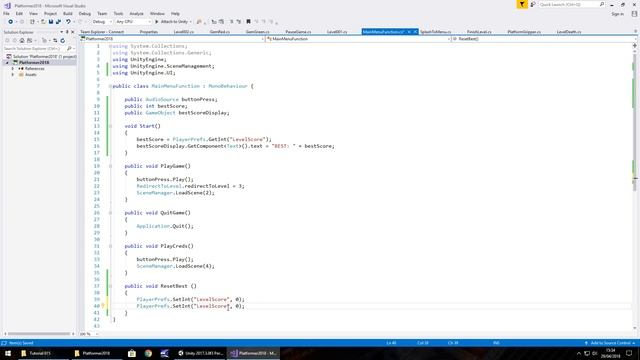Switch to the PlatformGripper.cs tab
Viewport: 640px width, 360px height.
pos(524,32)
